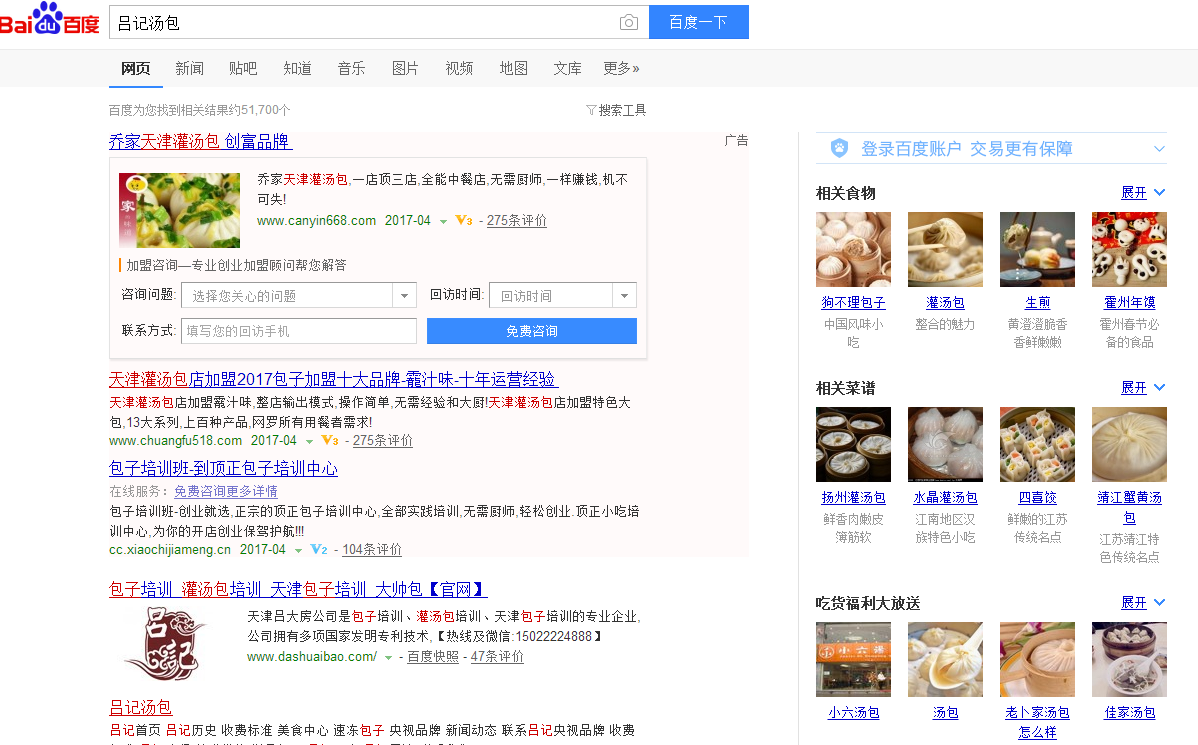1198x745 pixels.
Task: Open the 乔家天津灌汤包 创富品牌 result
Action: coord(200,141)
